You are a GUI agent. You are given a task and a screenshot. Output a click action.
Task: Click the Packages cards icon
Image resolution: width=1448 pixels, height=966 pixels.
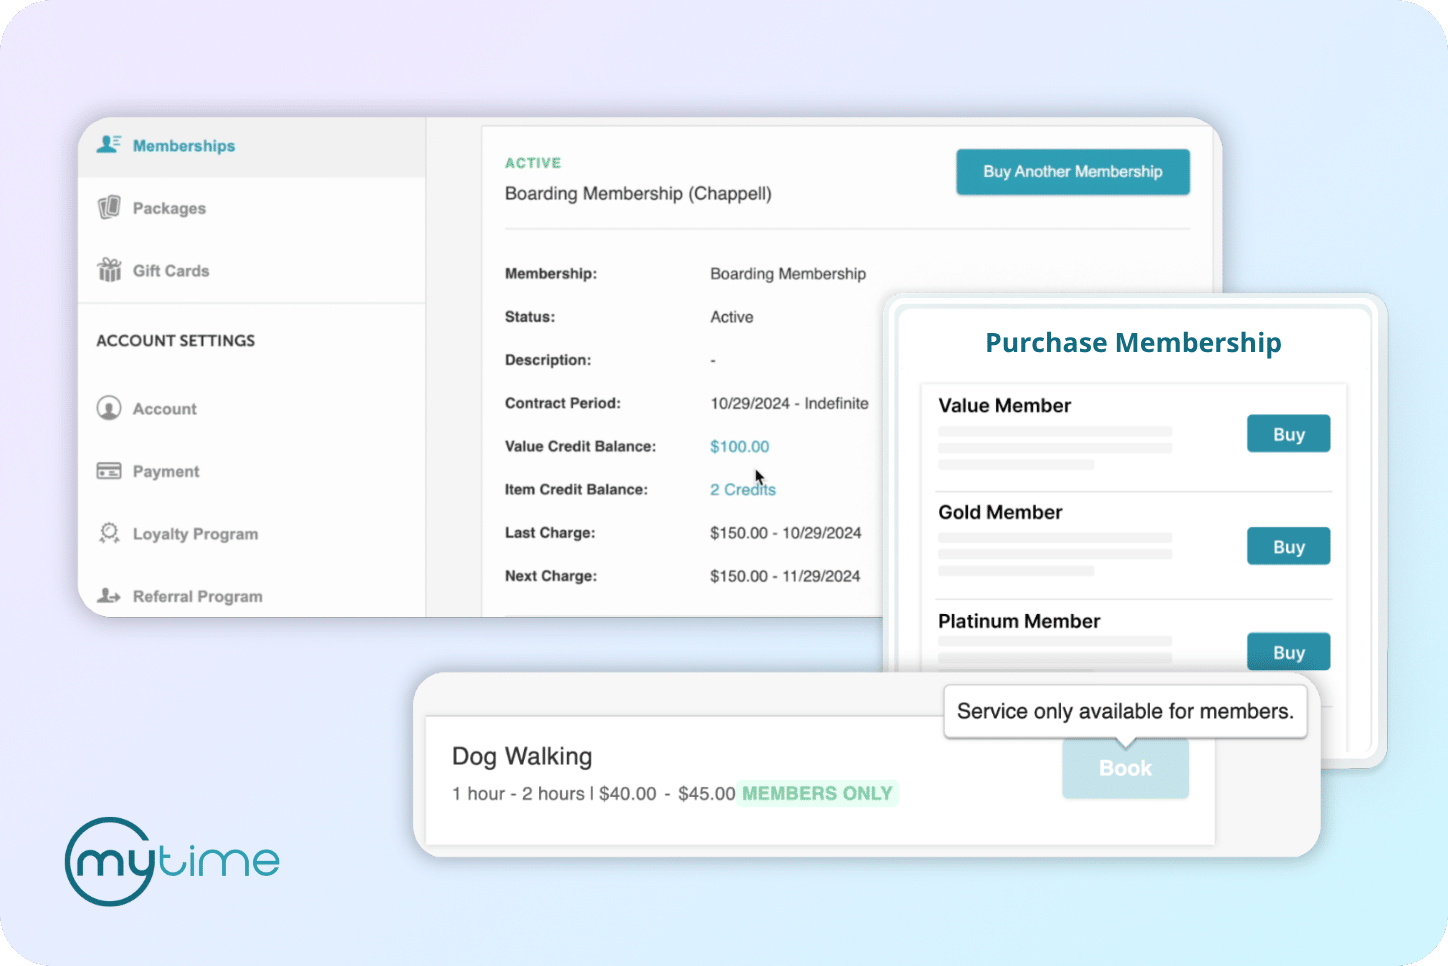109,208
